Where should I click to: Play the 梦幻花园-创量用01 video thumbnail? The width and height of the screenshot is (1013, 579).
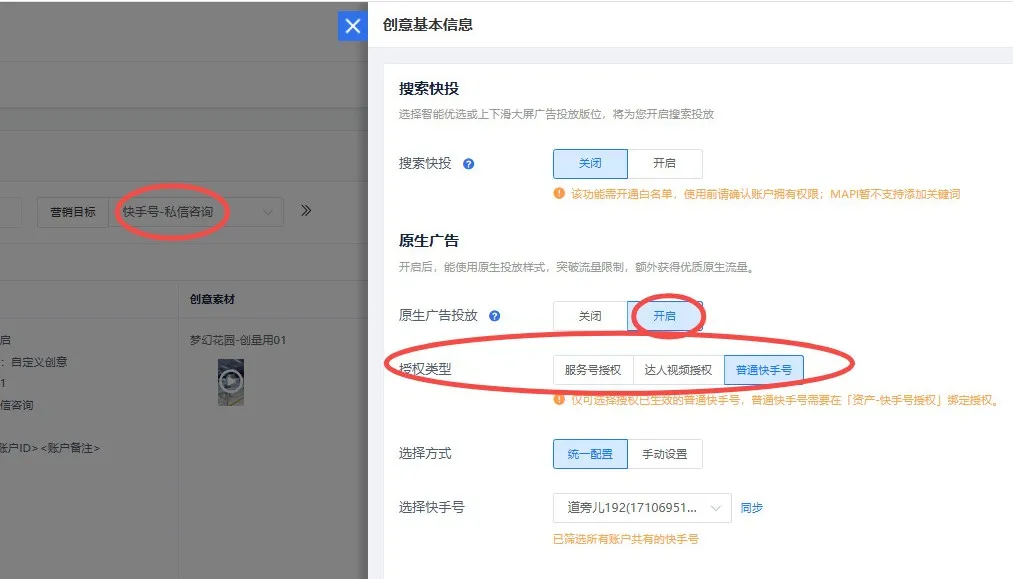[231, 381]
